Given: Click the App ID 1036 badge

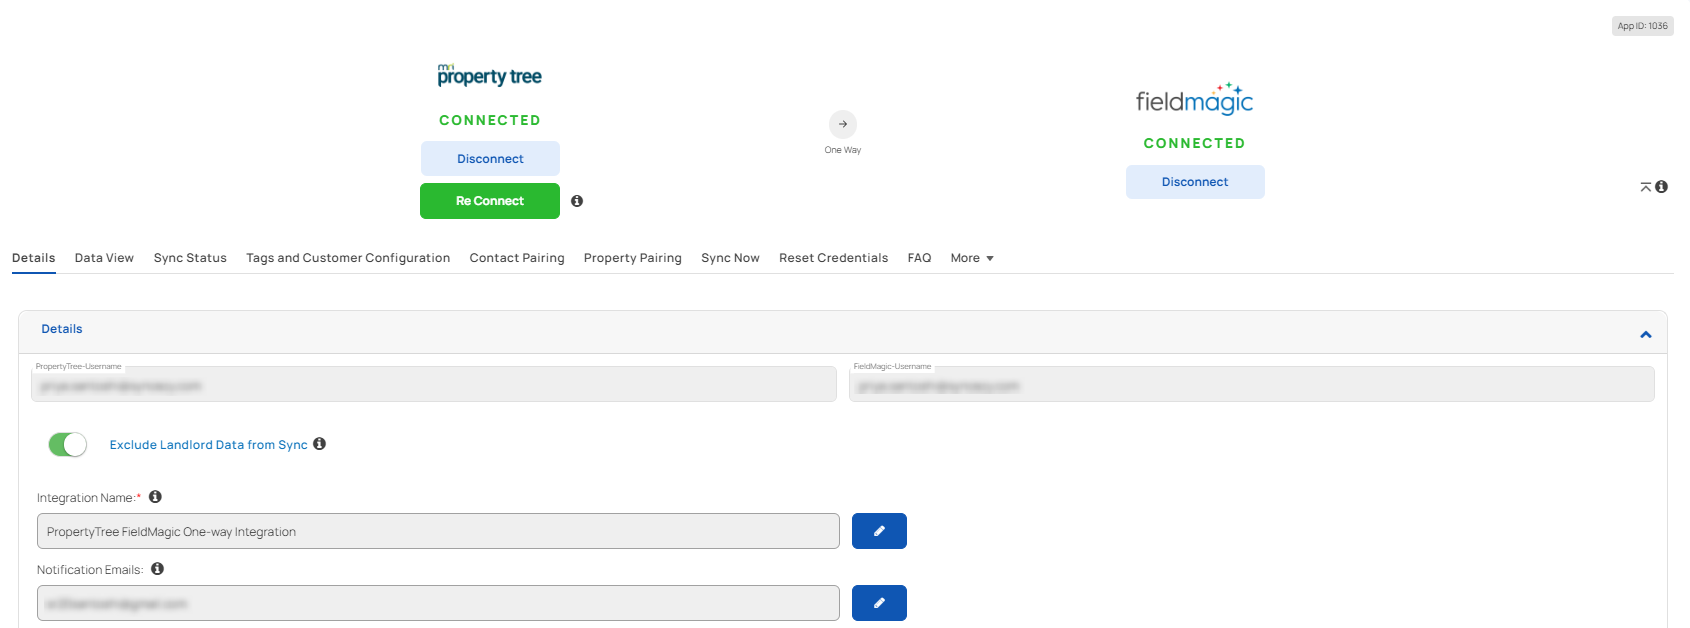Looking at the screenshot, I should coord(1642,26).
